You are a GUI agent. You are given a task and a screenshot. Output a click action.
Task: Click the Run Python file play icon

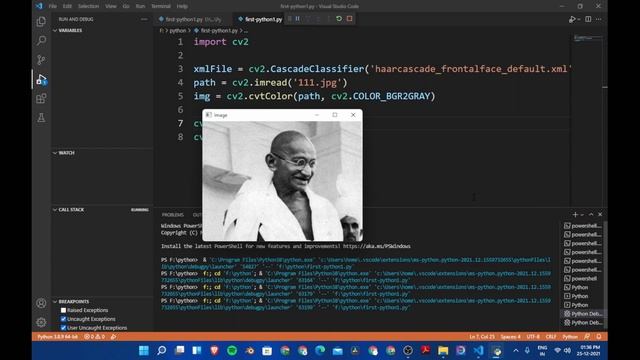click(x=572, y=19)
